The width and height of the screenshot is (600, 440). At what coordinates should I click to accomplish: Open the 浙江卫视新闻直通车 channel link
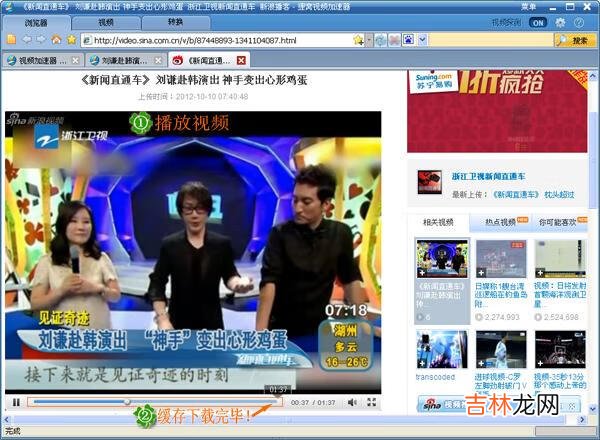point(488,174)
